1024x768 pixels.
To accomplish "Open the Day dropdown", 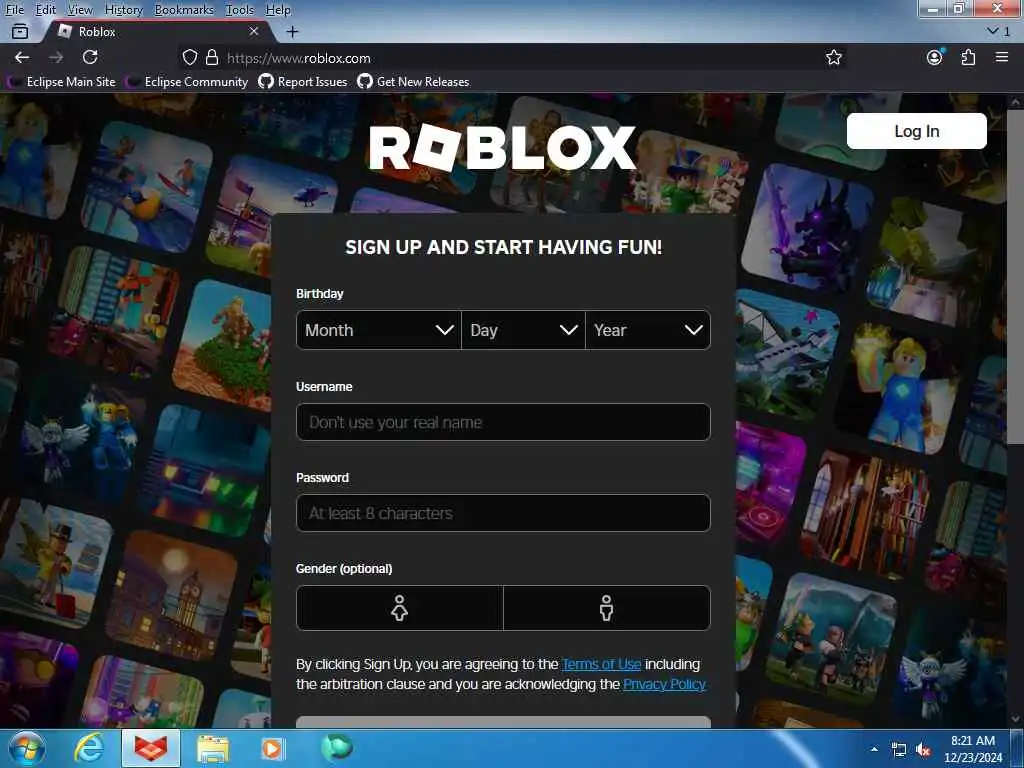I will 523,330.
